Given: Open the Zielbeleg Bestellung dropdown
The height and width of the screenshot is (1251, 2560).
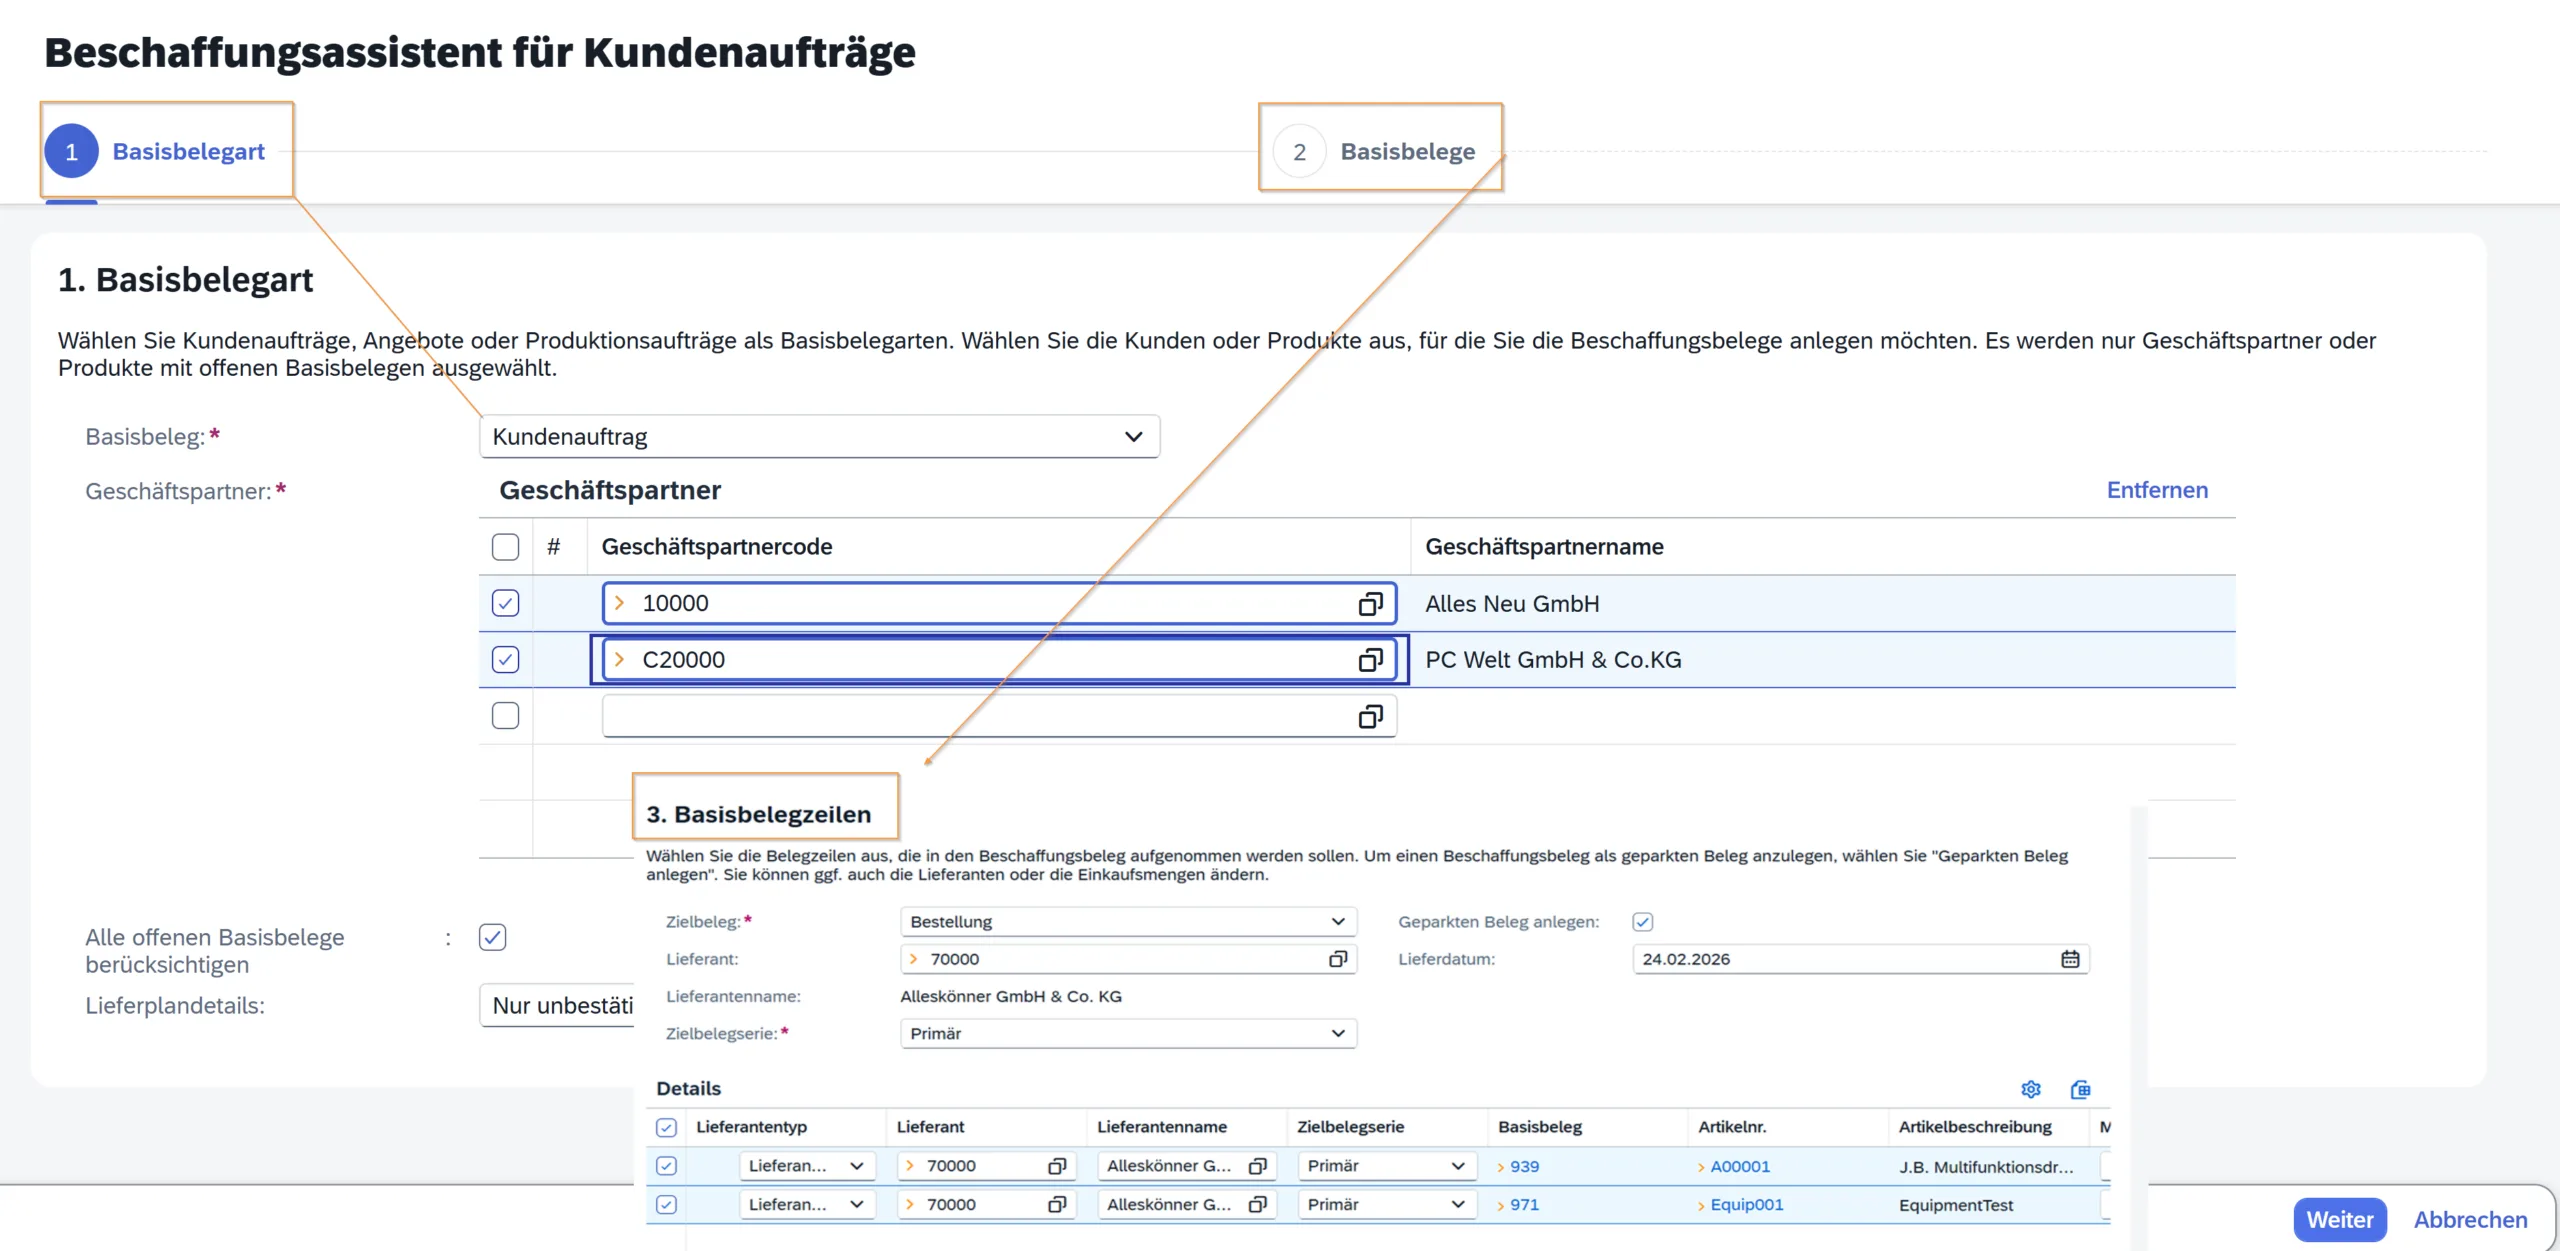Looking at the screenshot, I should 1338,922.
